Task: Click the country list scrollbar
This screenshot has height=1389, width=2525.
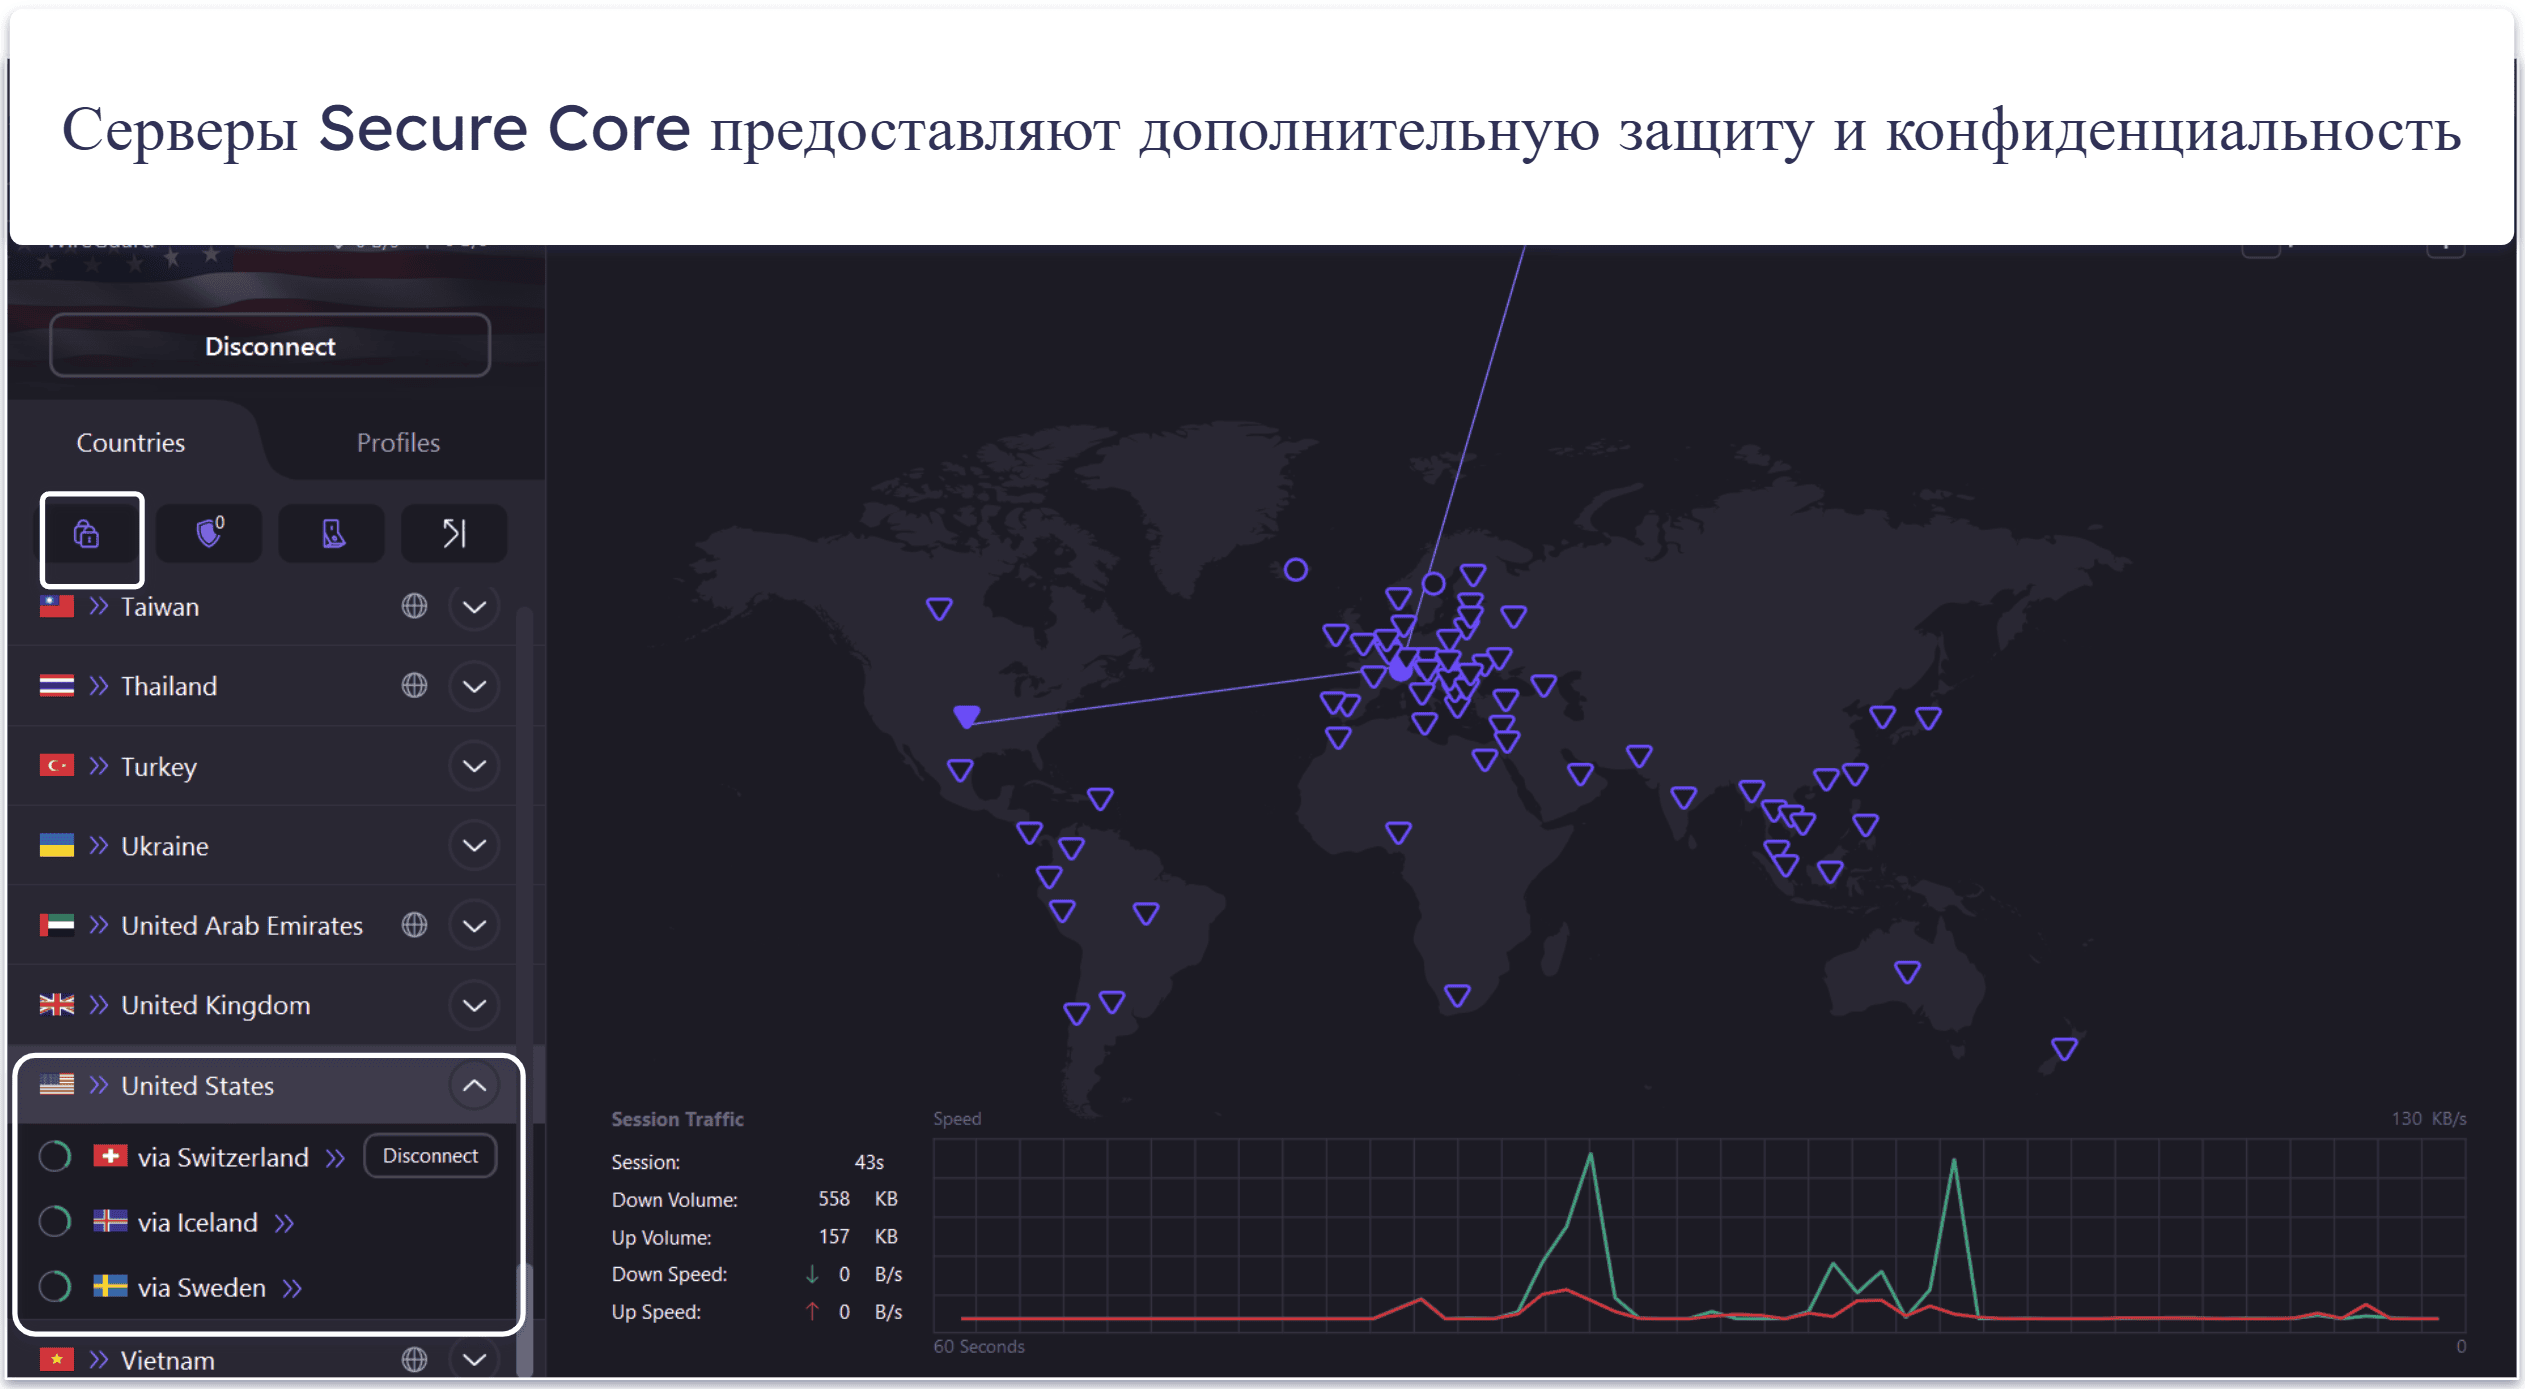Action: pos(524,1318)
